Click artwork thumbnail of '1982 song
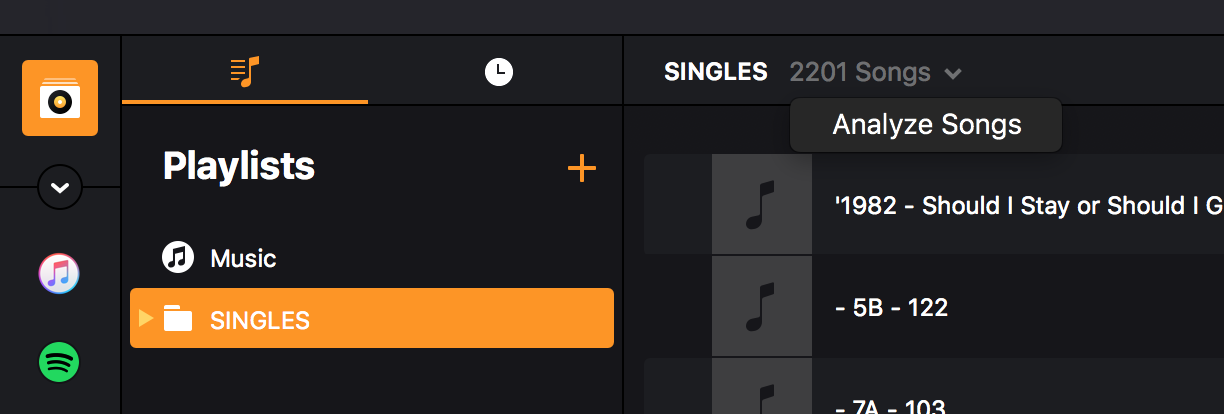This screenshot has height=414, width=1224. [761, 205]
